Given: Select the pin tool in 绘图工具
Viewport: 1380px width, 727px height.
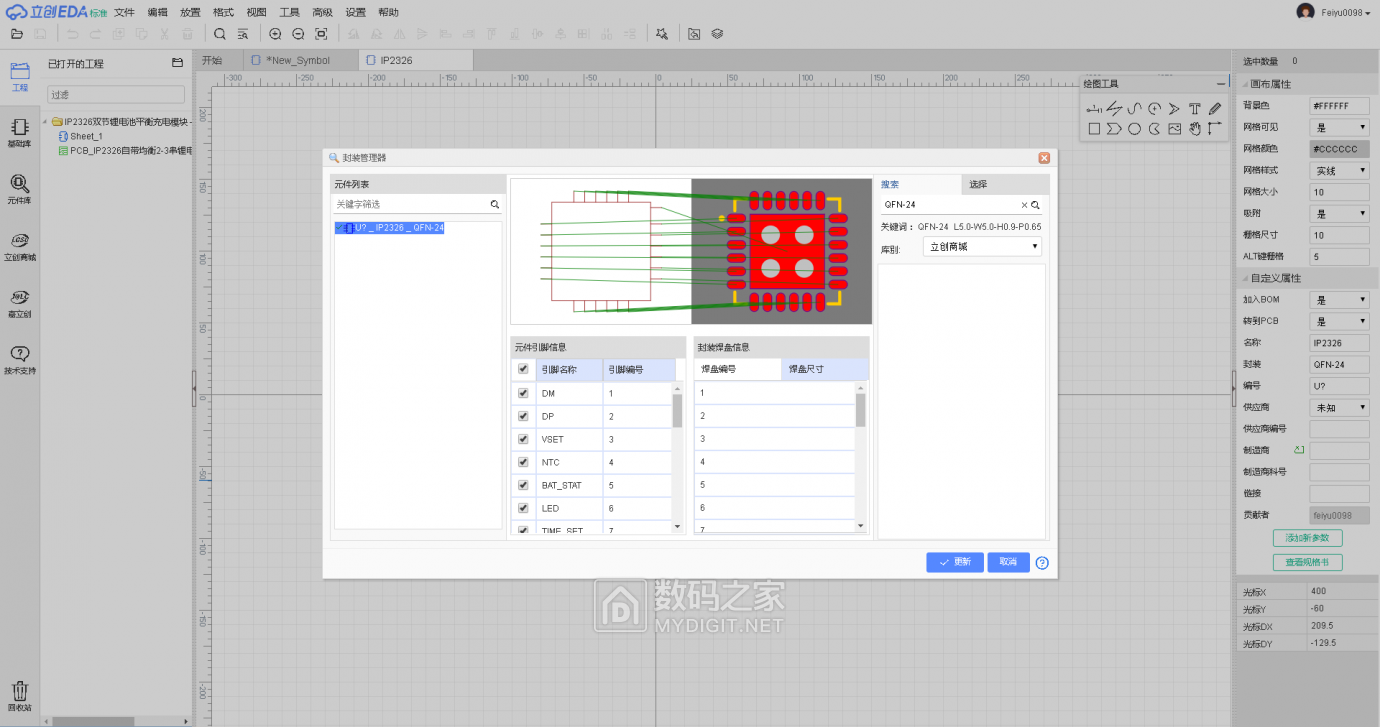Looking at the screenshot, I should pyautogui.click(x=1094, y=108).
